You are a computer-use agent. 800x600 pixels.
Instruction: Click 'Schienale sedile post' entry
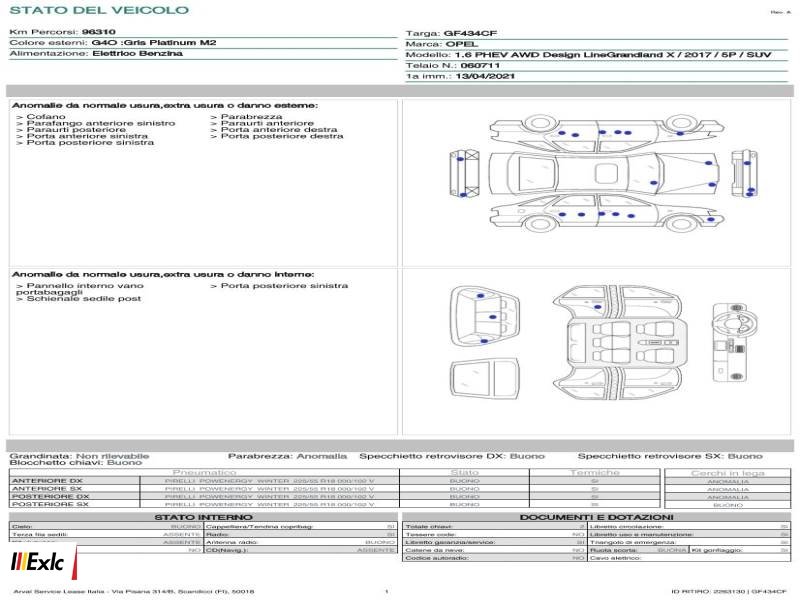(x=79, y=298)
